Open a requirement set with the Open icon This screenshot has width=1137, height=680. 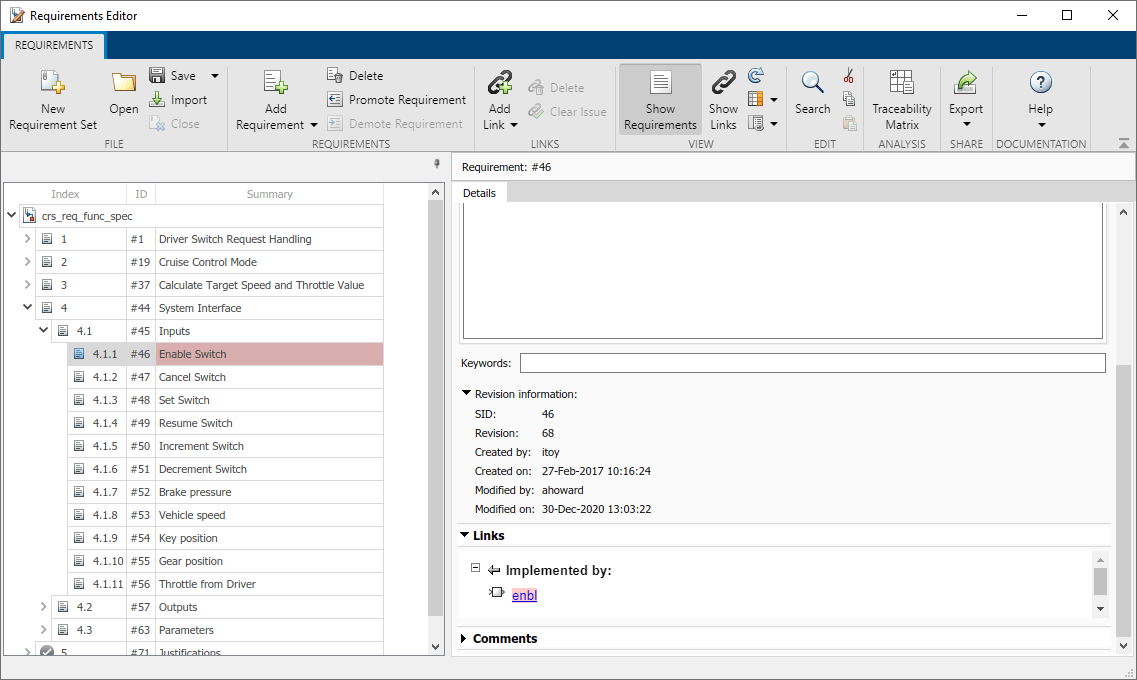point(124,84)
